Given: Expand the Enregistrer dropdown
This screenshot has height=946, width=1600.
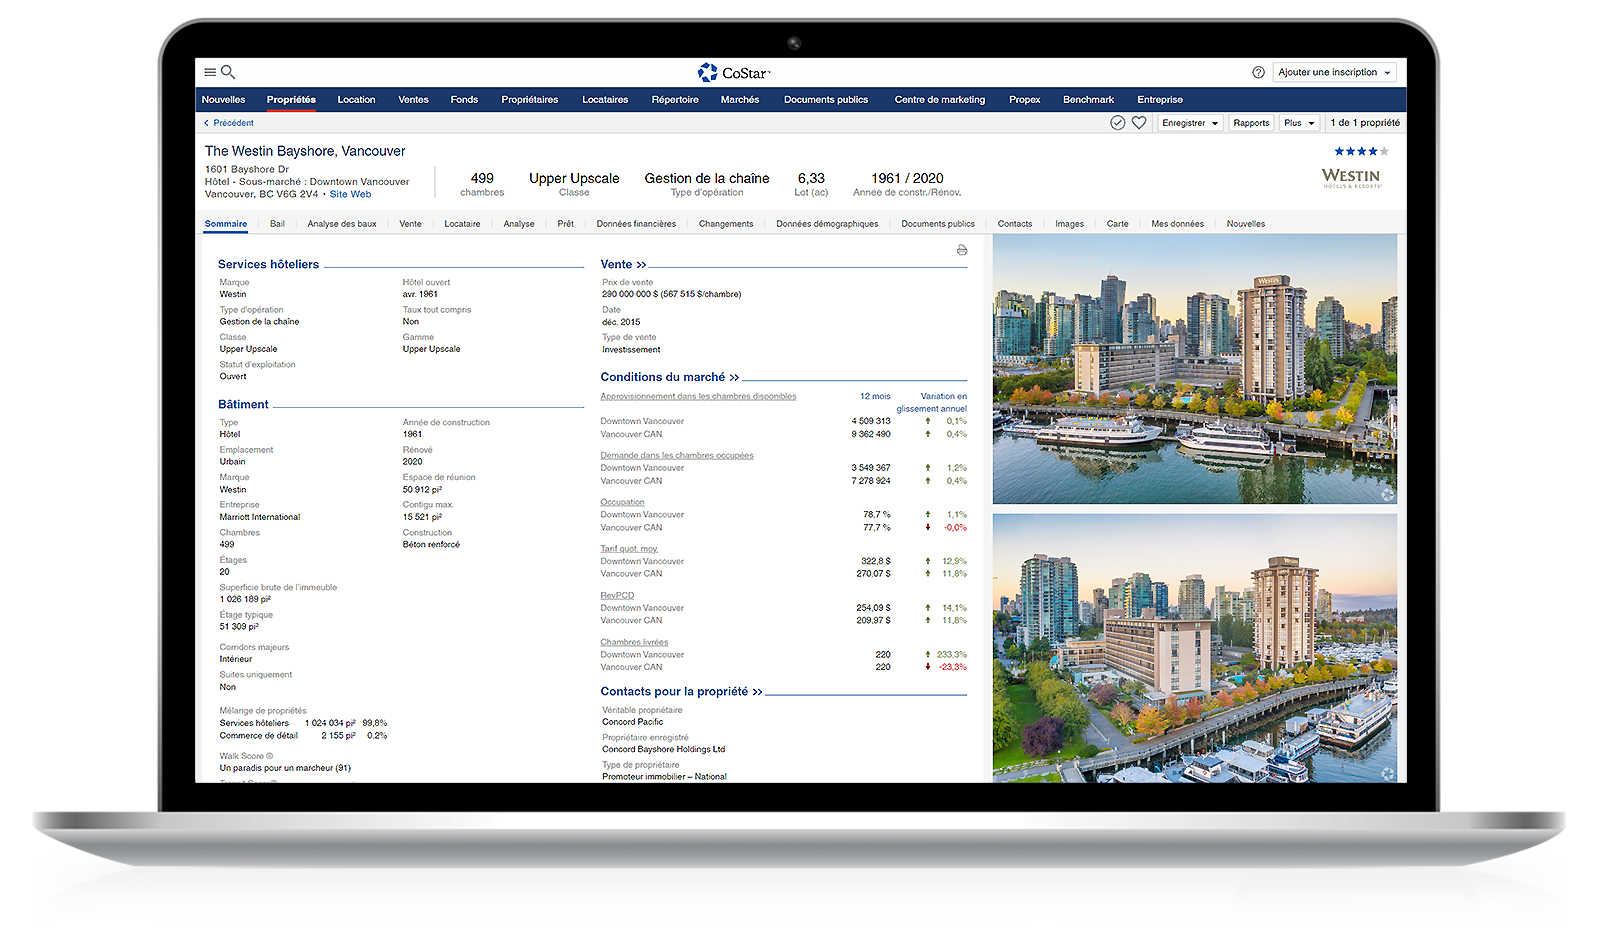Looking at the screenshot, I should coord(1190,123).
